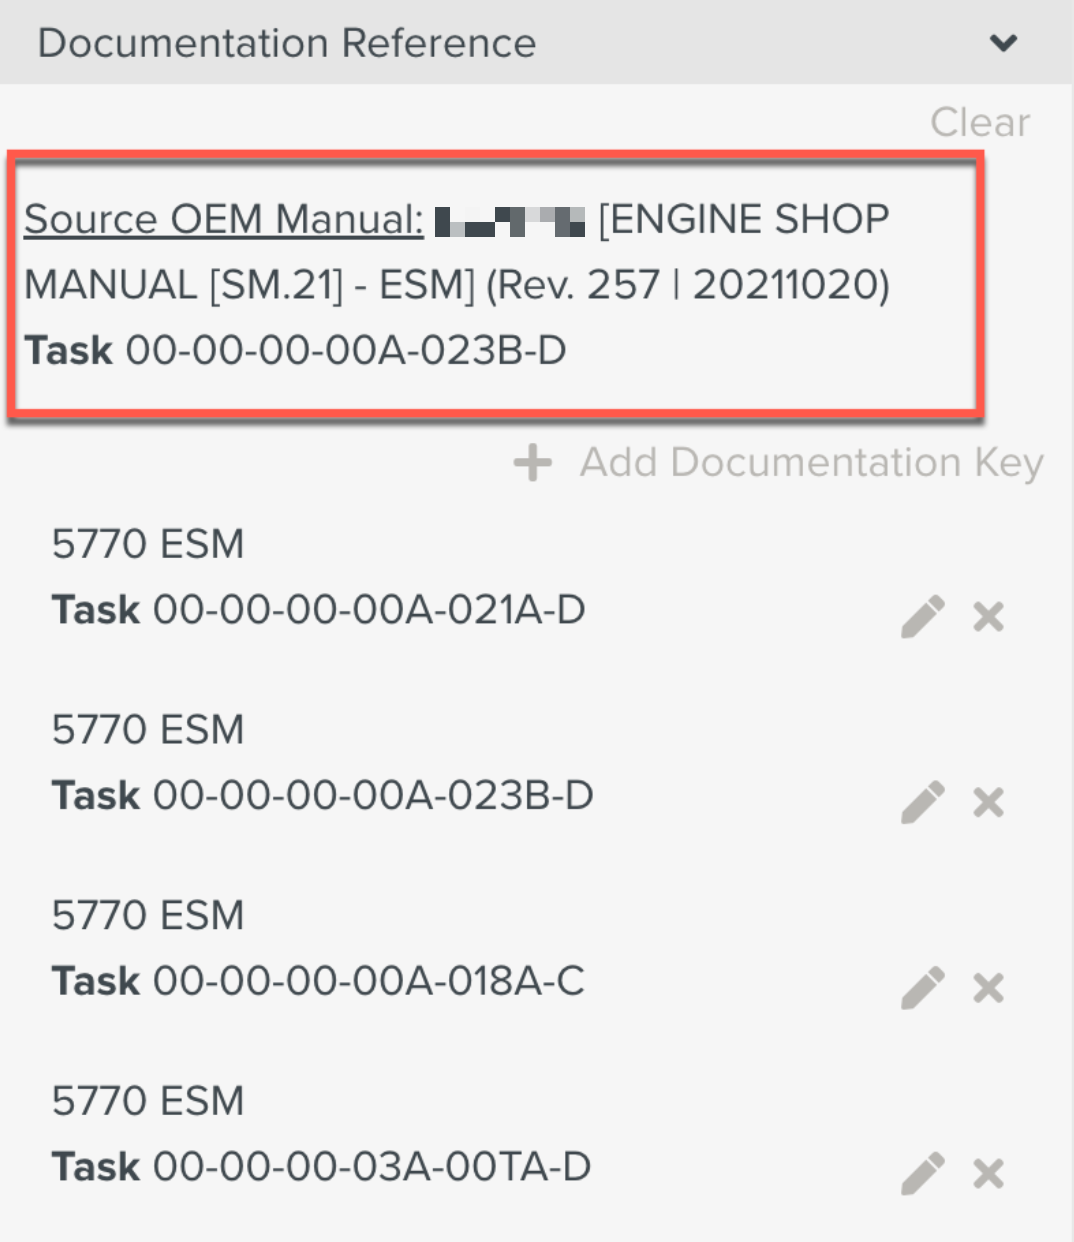1074x1242 pixels.
Task: Select the first 5770 ESM entry
Action: click(148, 543)
